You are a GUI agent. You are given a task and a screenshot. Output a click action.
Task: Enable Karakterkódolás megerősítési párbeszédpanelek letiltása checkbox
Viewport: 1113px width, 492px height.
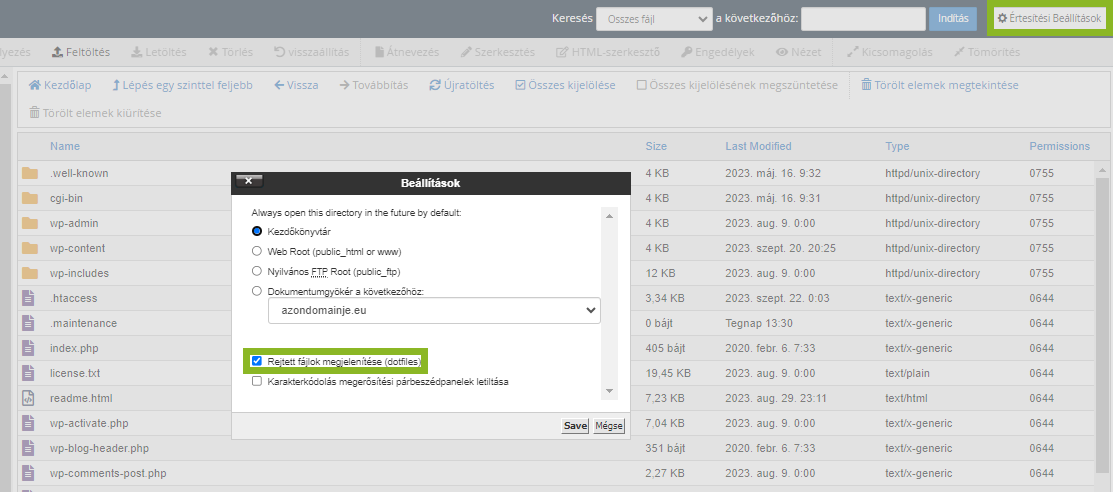coord(258,381)
